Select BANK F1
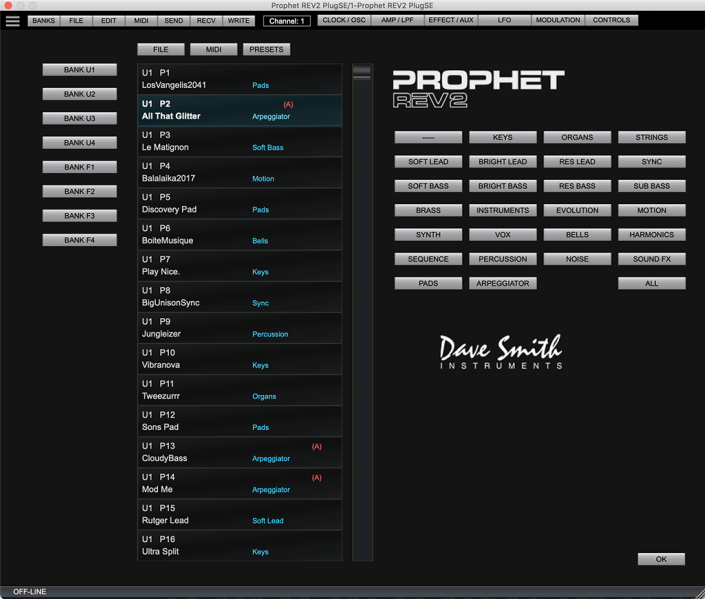The height and width of the screenshot is (600, 705). 80,167
